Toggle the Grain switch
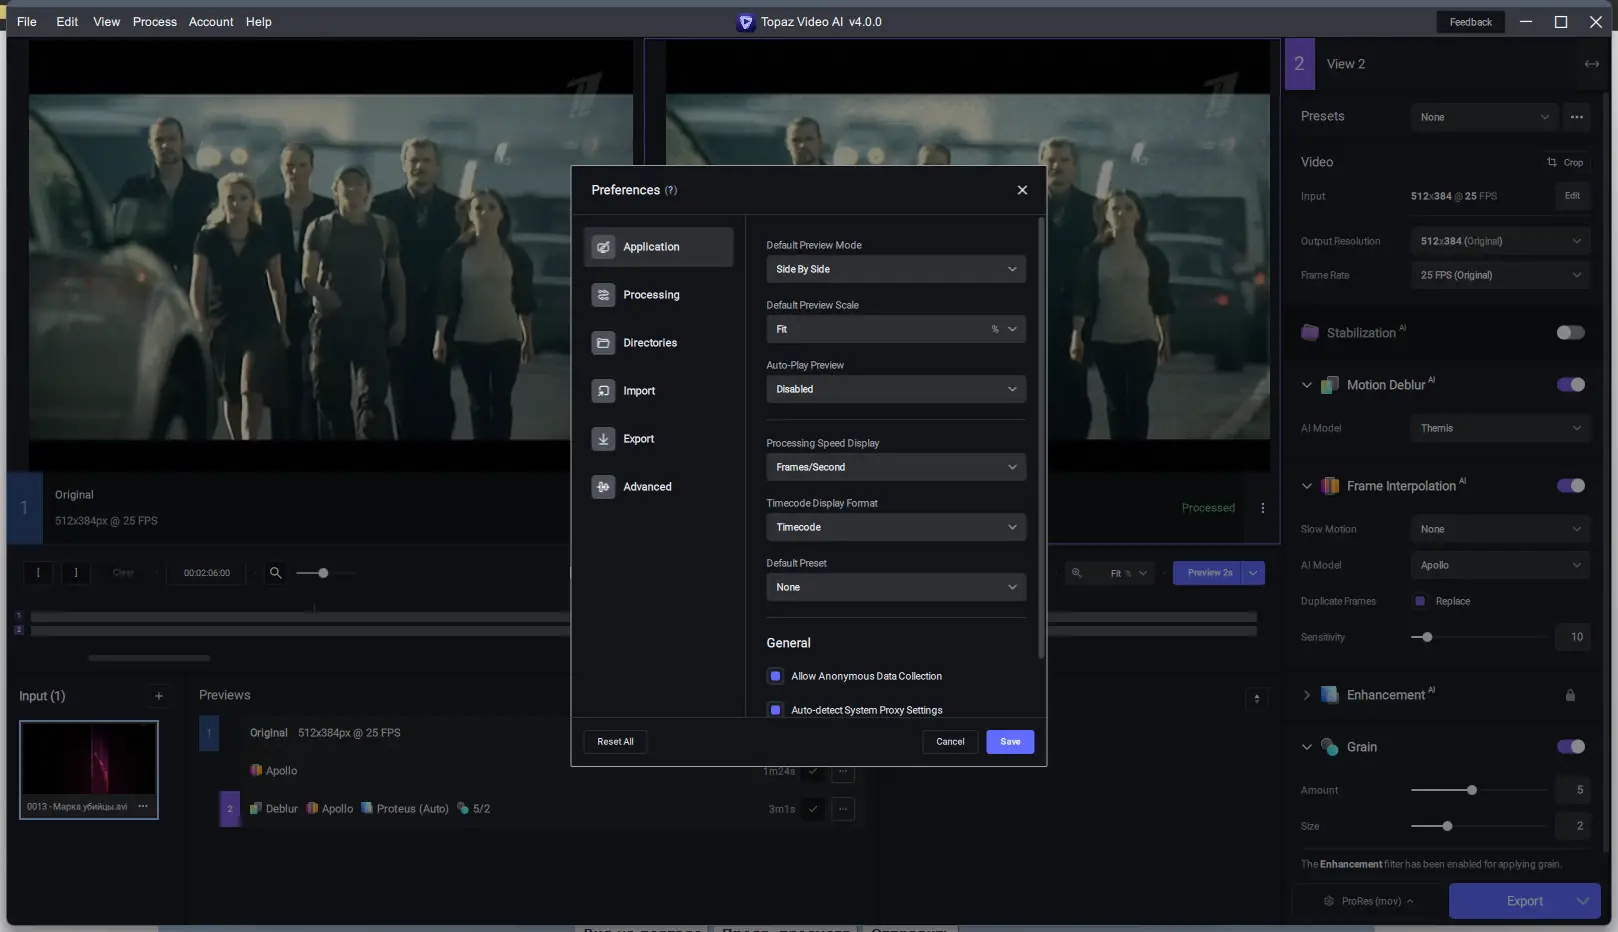 1570,747
